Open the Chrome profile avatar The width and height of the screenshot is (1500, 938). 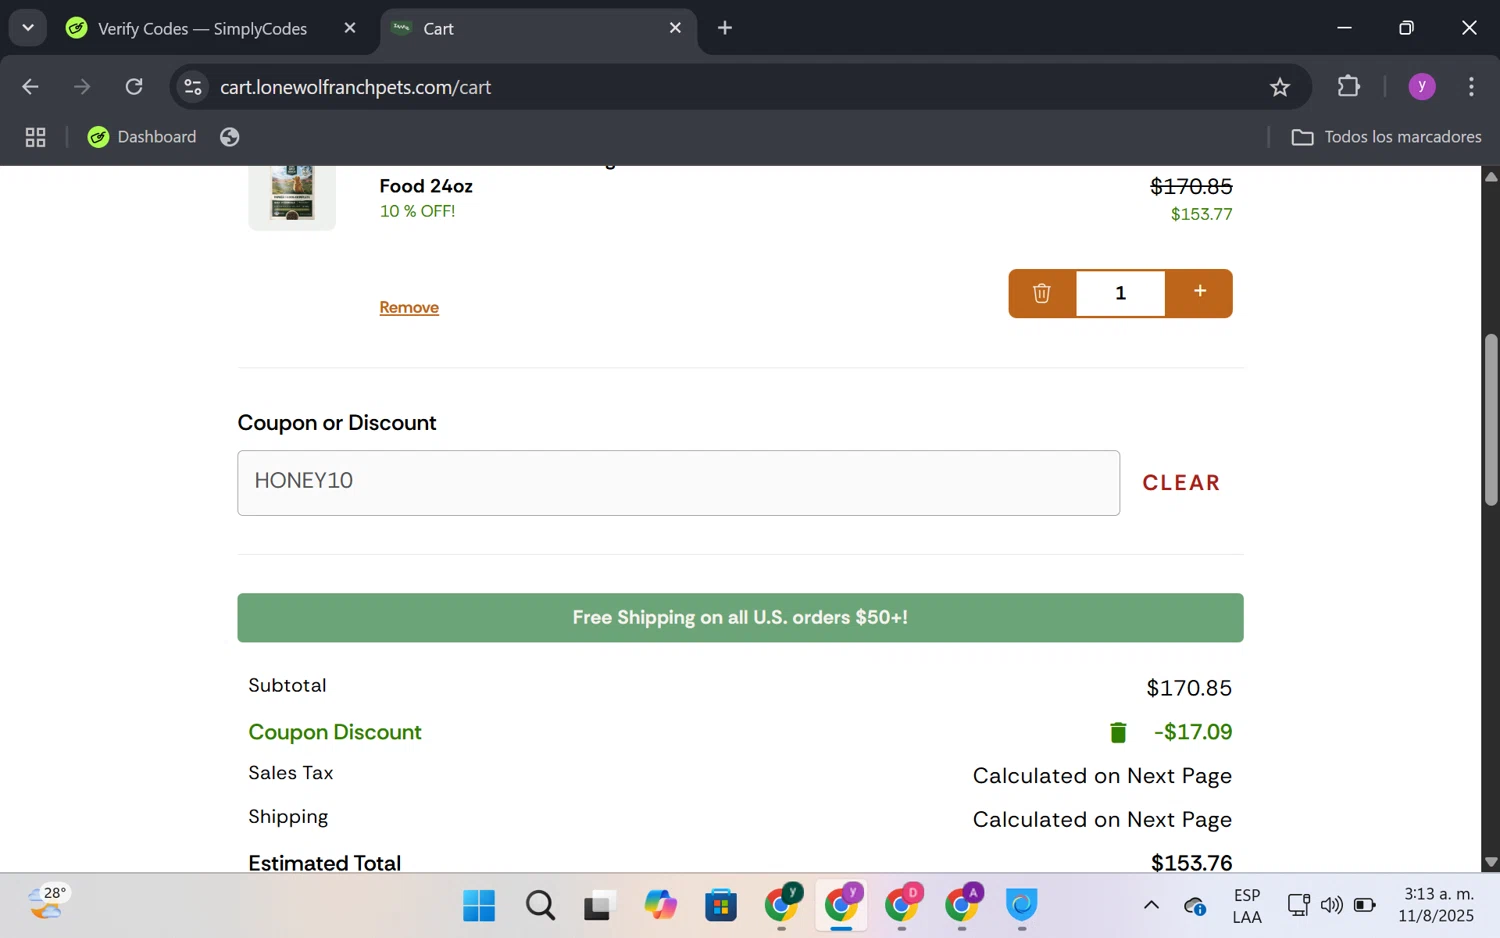1422,87
